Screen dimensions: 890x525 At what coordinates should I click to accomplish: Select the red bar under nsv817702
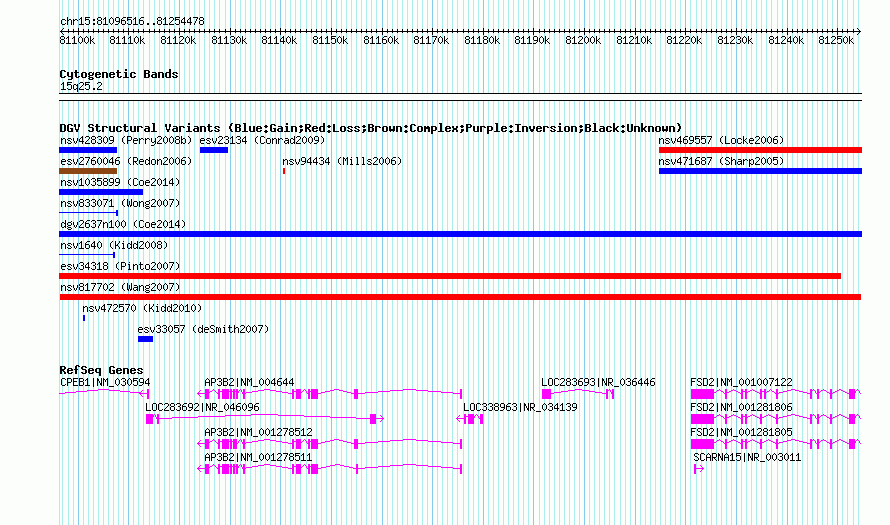[x=460, y=297]
